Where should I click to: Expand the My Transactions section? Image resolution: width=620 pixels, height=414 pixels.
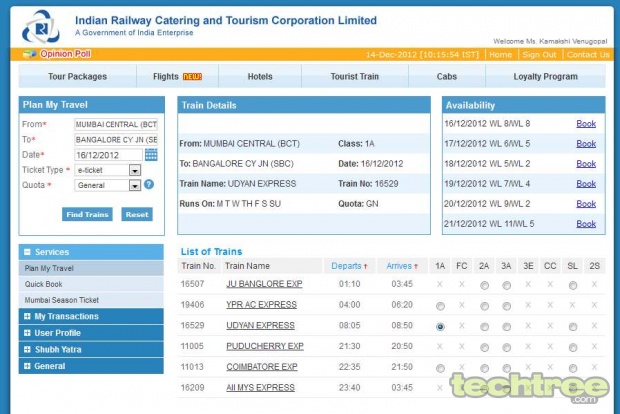coord(91,316)
